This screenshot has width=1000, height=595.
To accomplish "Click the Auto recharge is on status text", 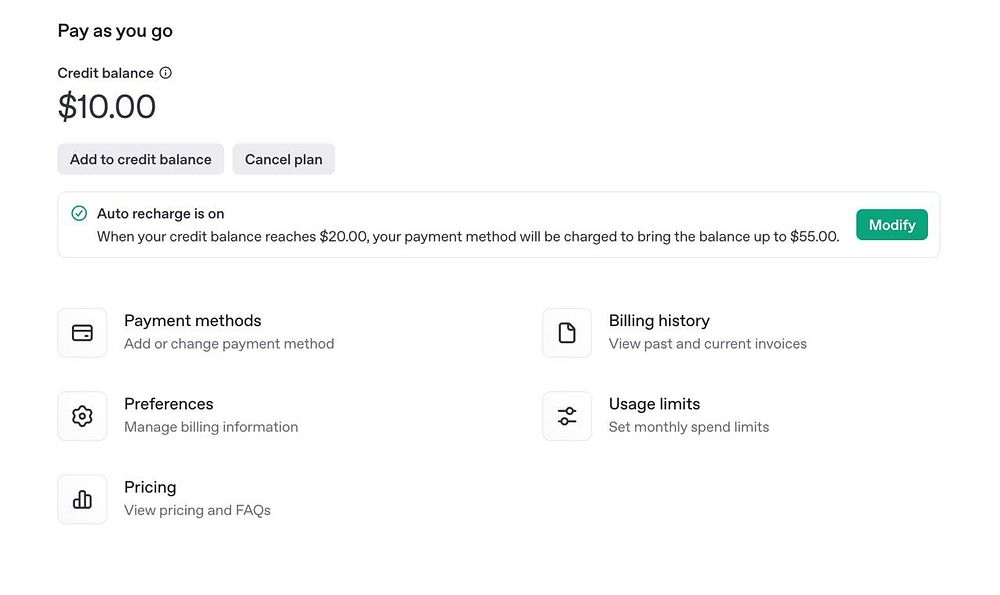I will 160,213.
